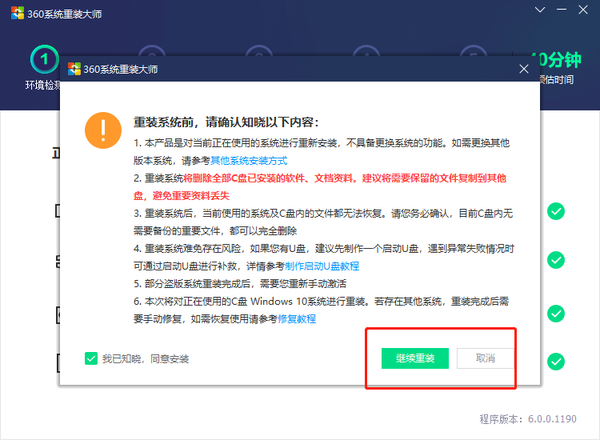
Task: Open 制作启动U盘教程 link
Action: 321,266
